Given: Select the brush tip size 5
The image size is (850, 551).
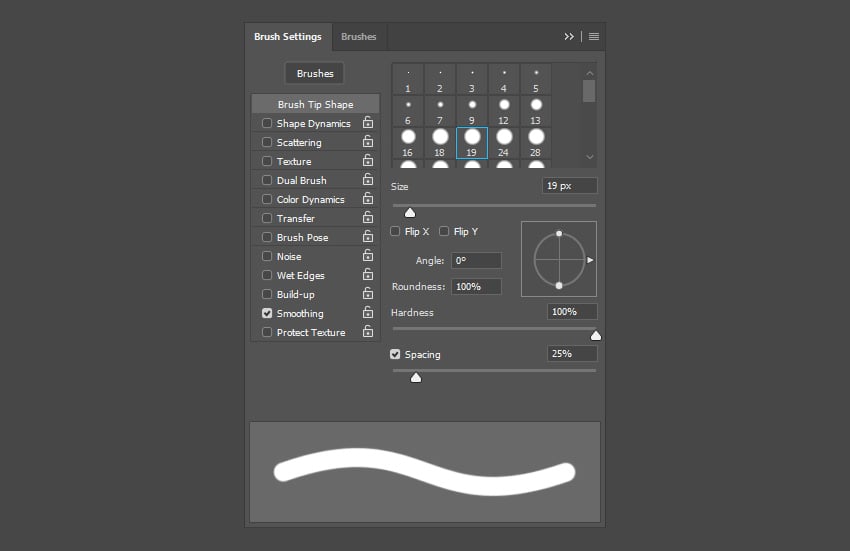Looking at the screenshot, I should click(536, 80).
